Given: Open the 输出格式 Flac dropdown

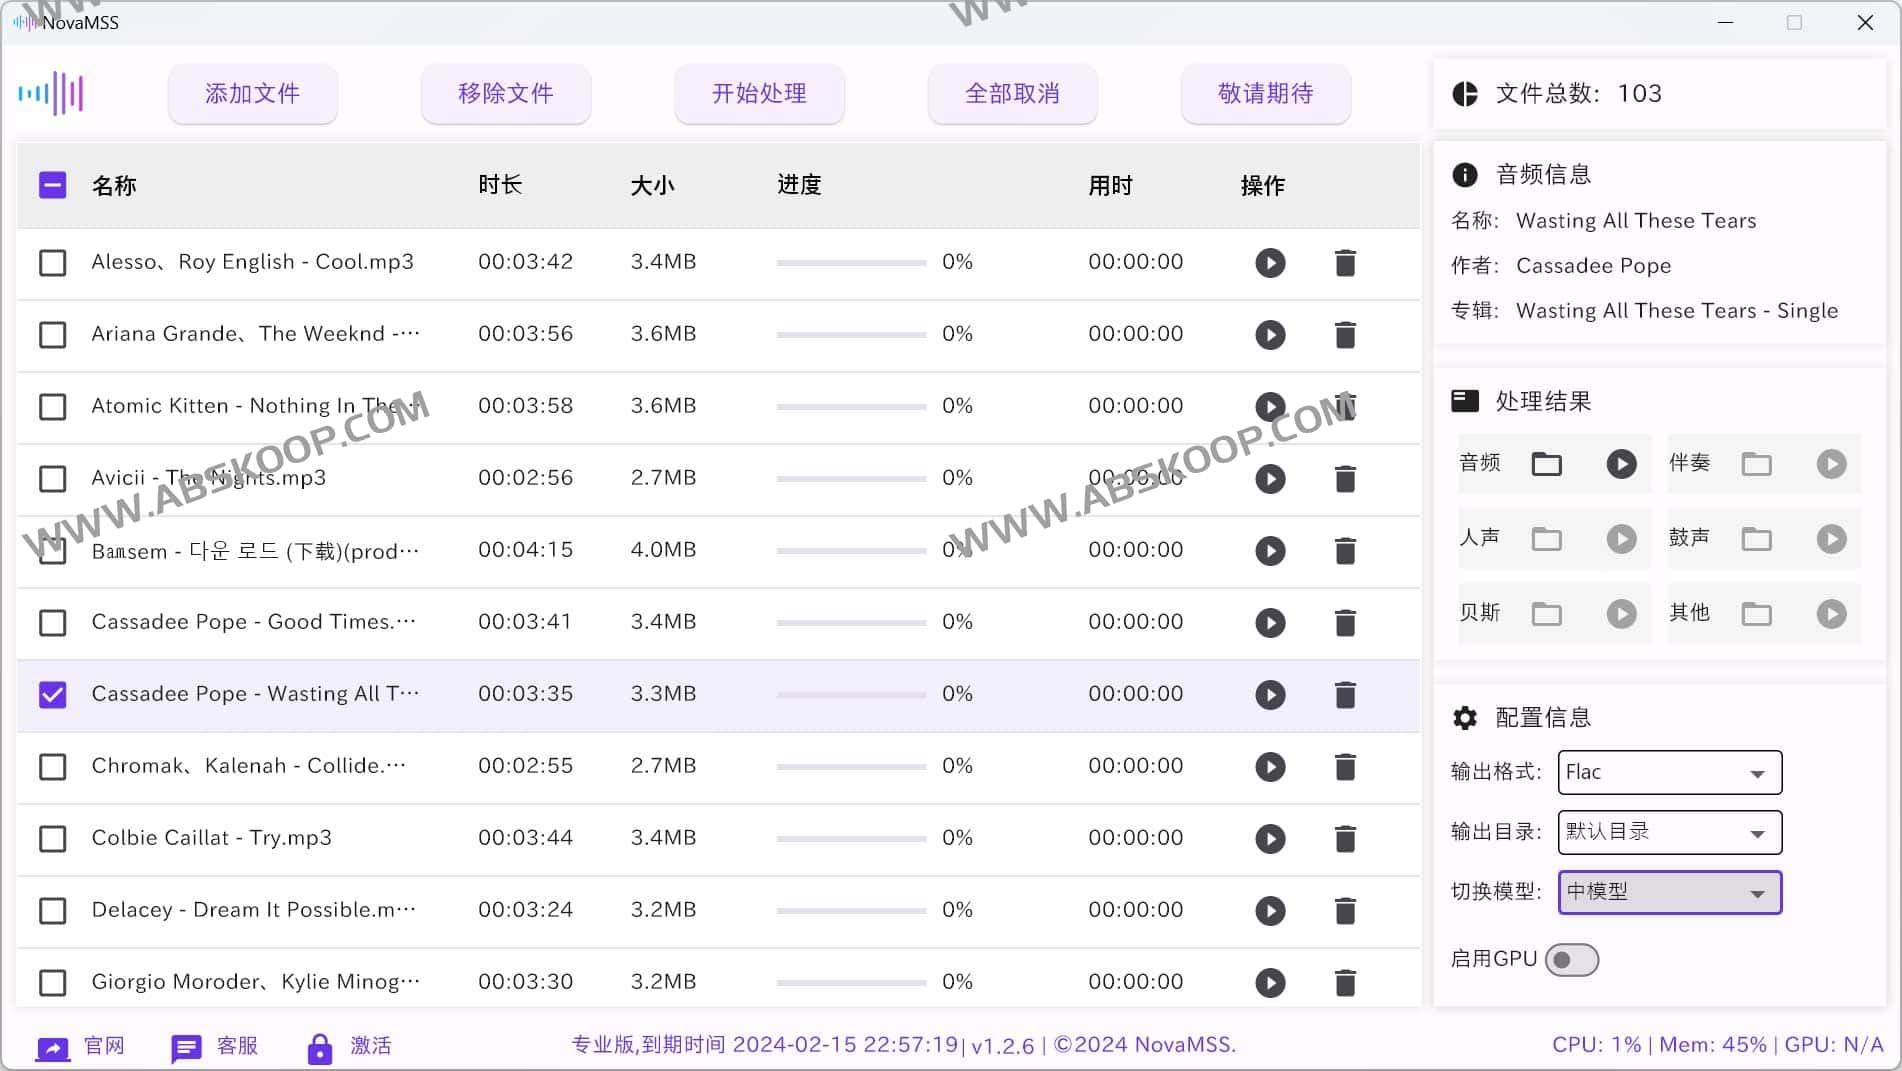Looking at the screenshot, I should click(1668, 772).
